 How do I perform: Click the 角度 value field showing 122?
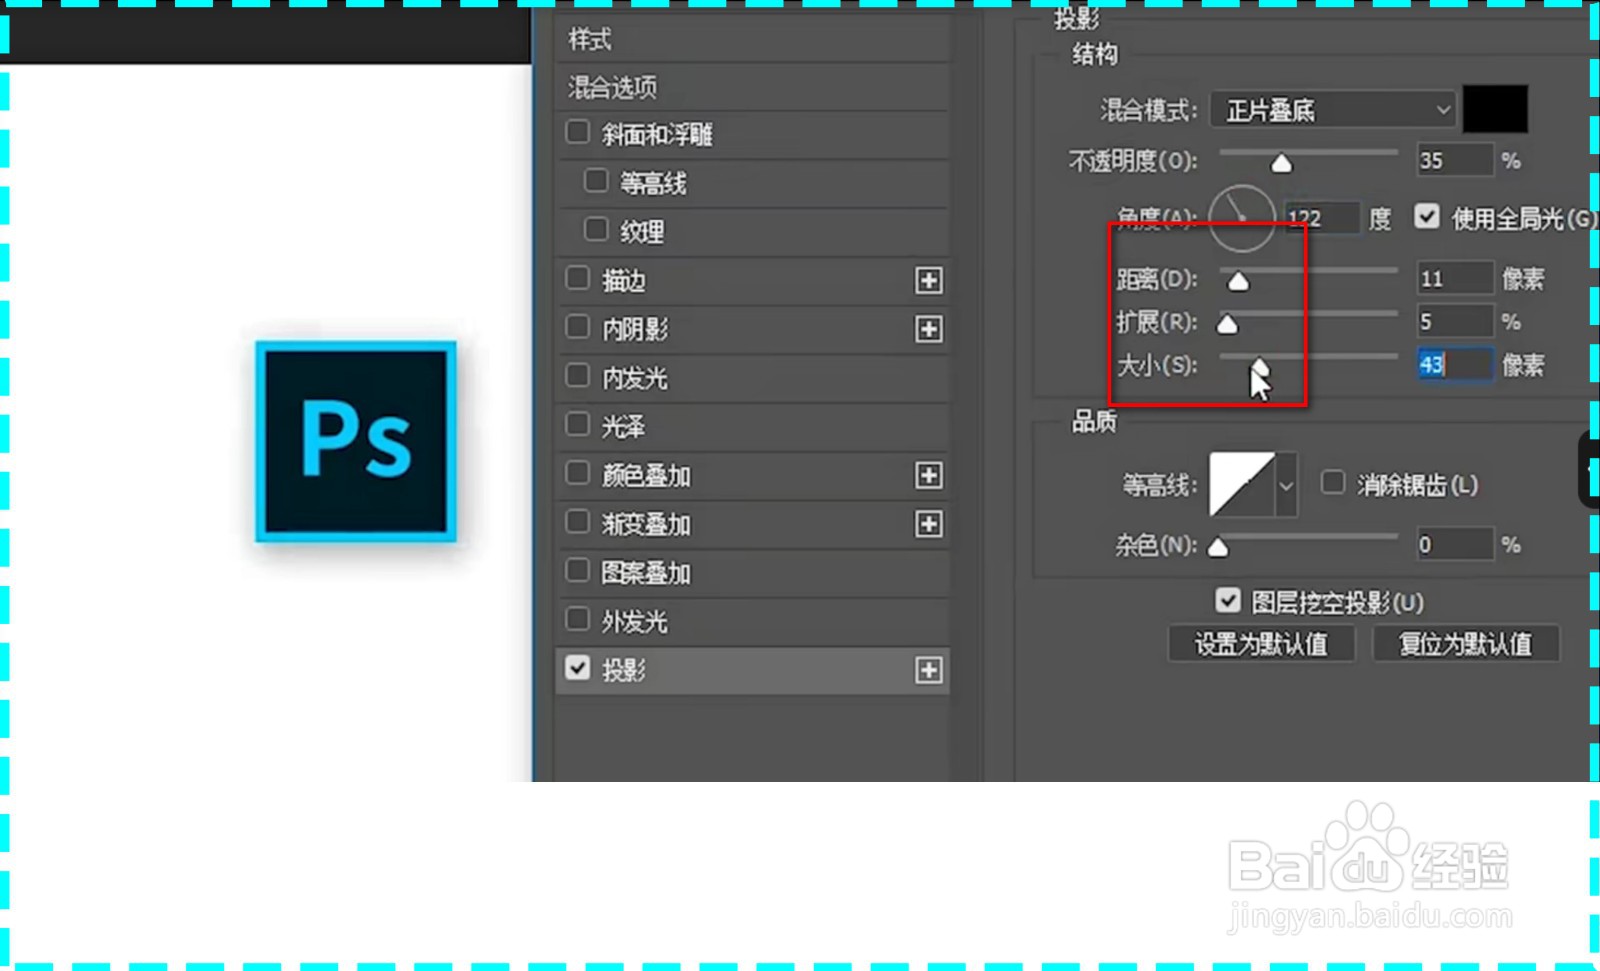click(x=1323, y=218)
